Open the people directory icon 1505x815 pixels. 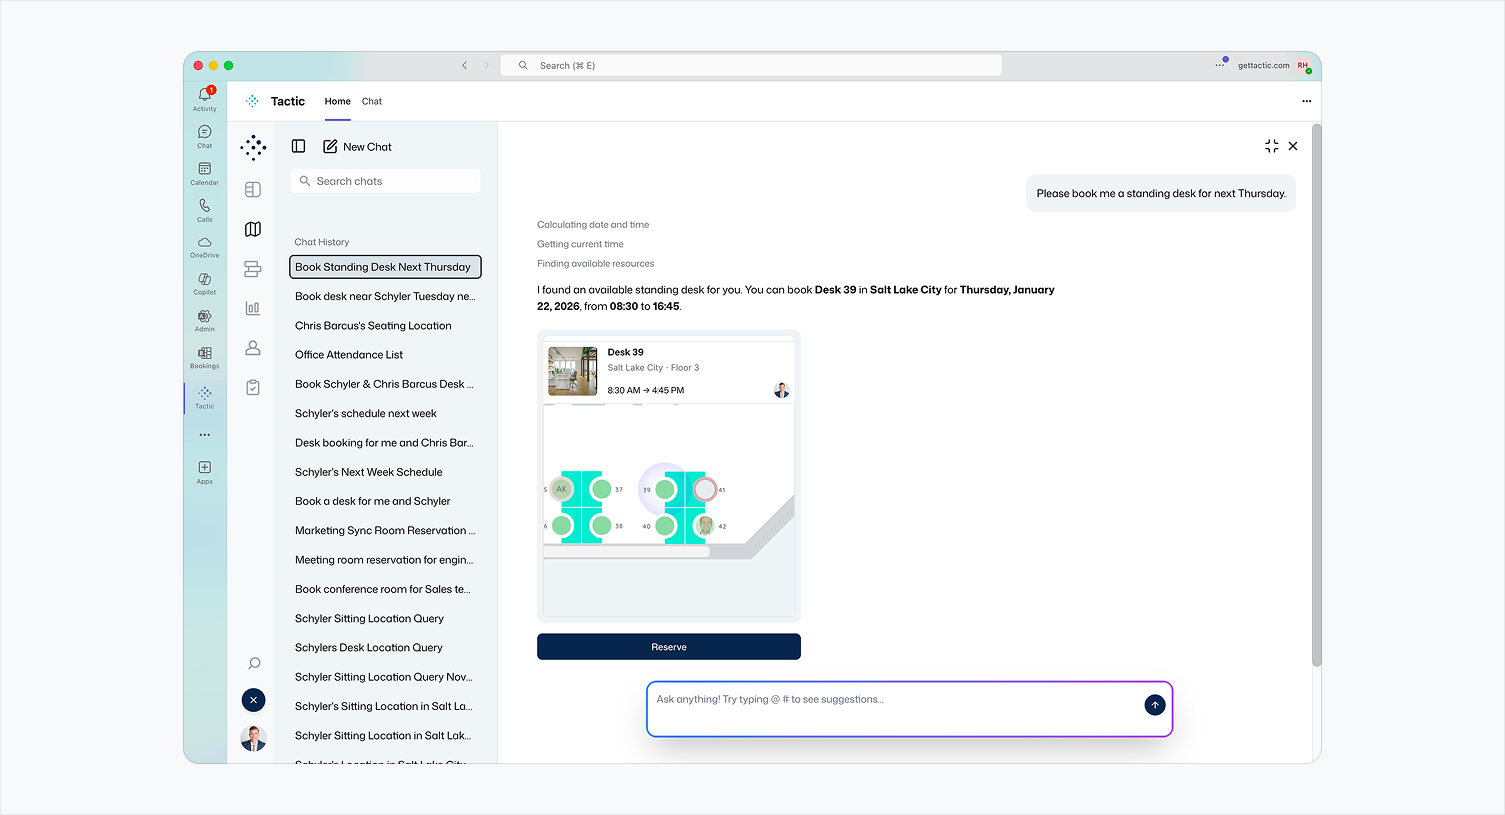click(253, 348)
